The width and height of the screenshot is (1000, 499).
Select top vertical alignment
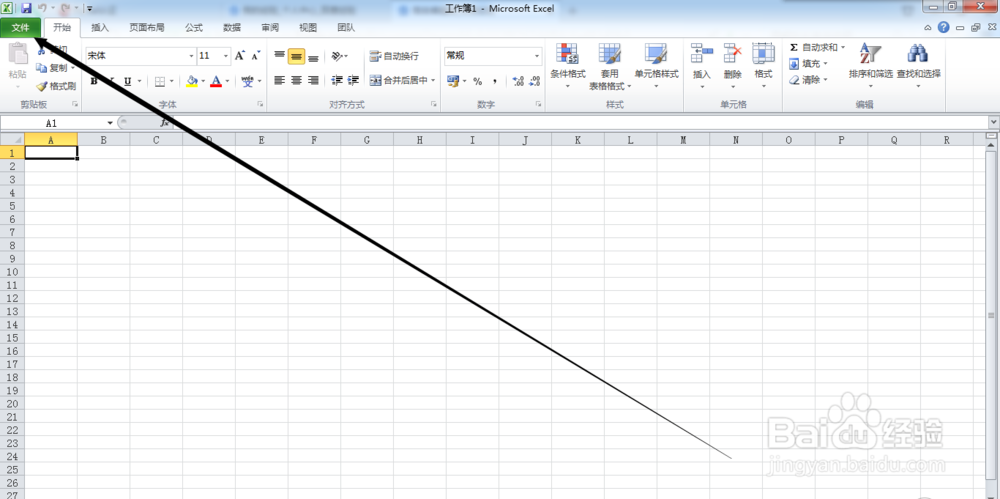coord(279,56)
